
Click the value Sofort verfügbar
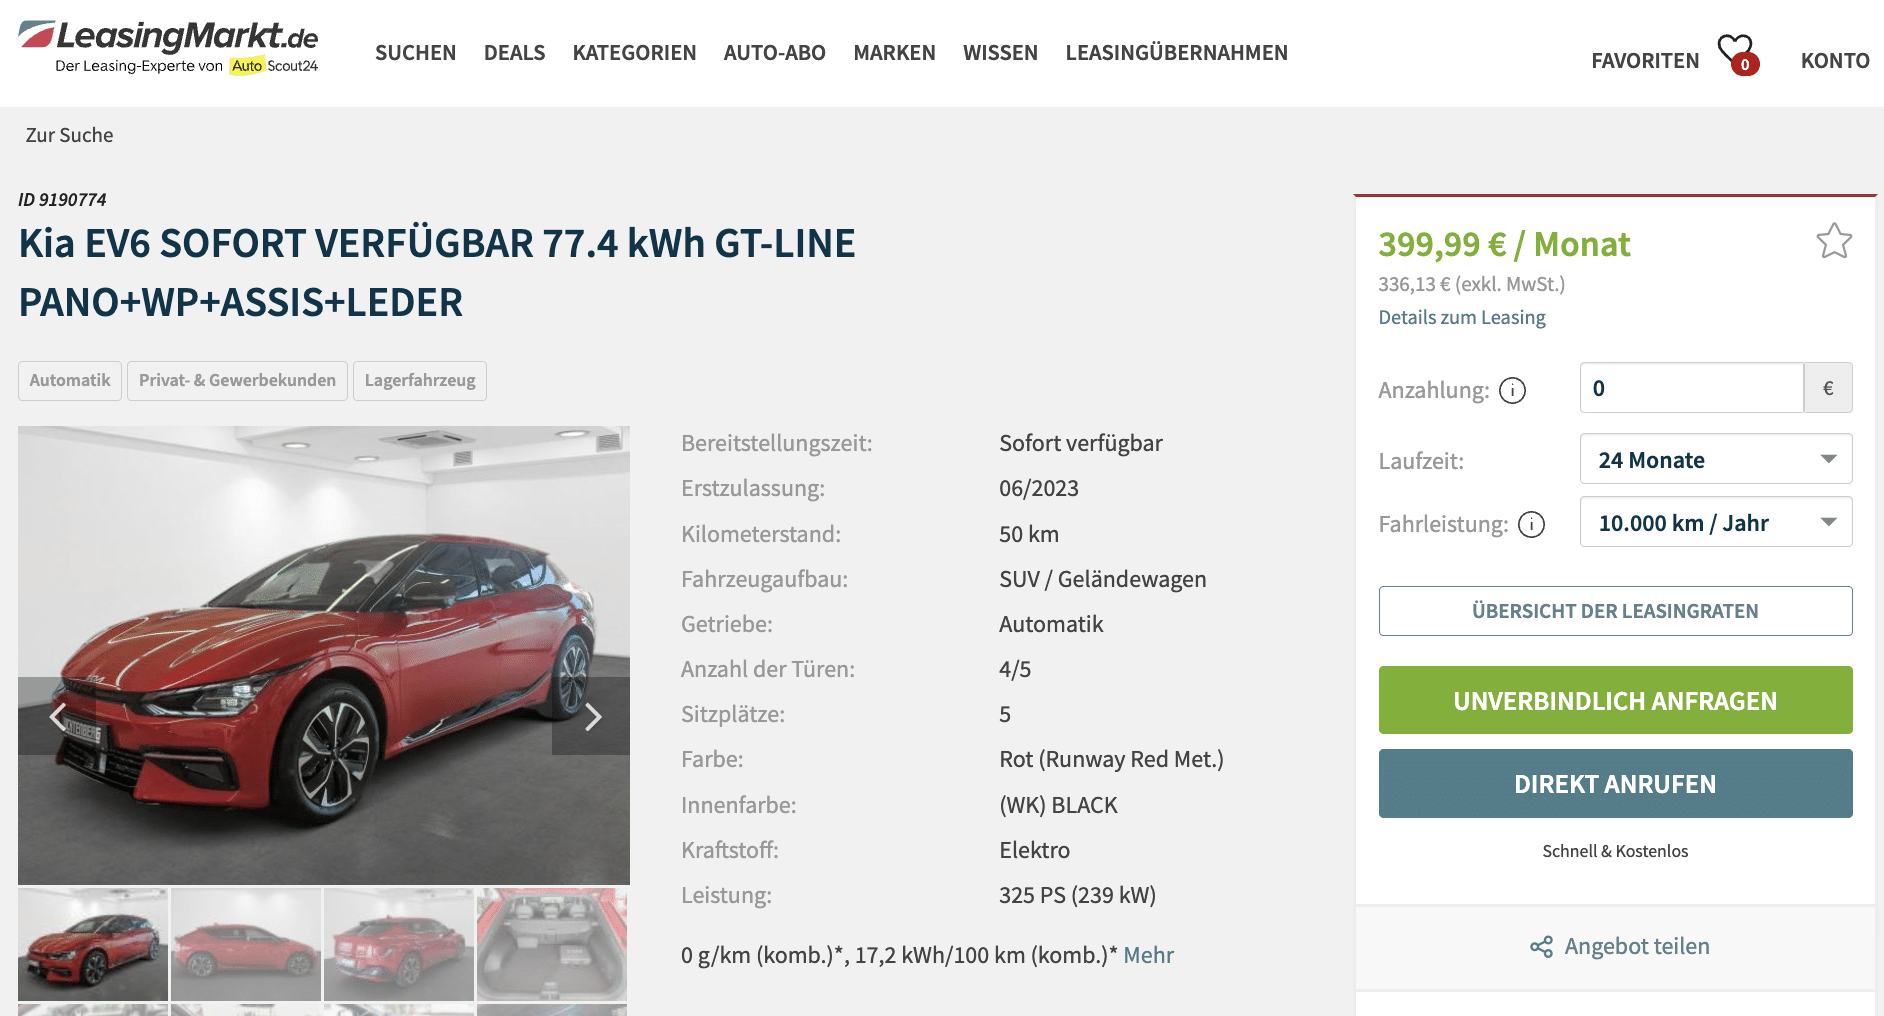[x=1080, y=443]
